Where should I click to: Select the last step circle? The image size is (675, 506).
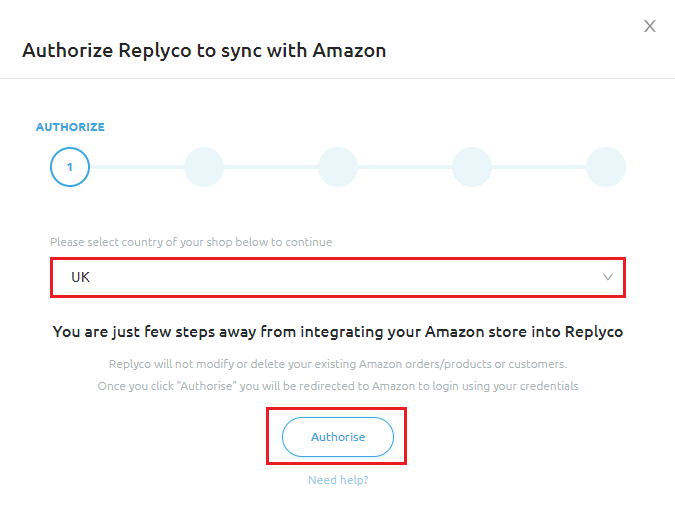pyautogui.click(x=606, y=167)
